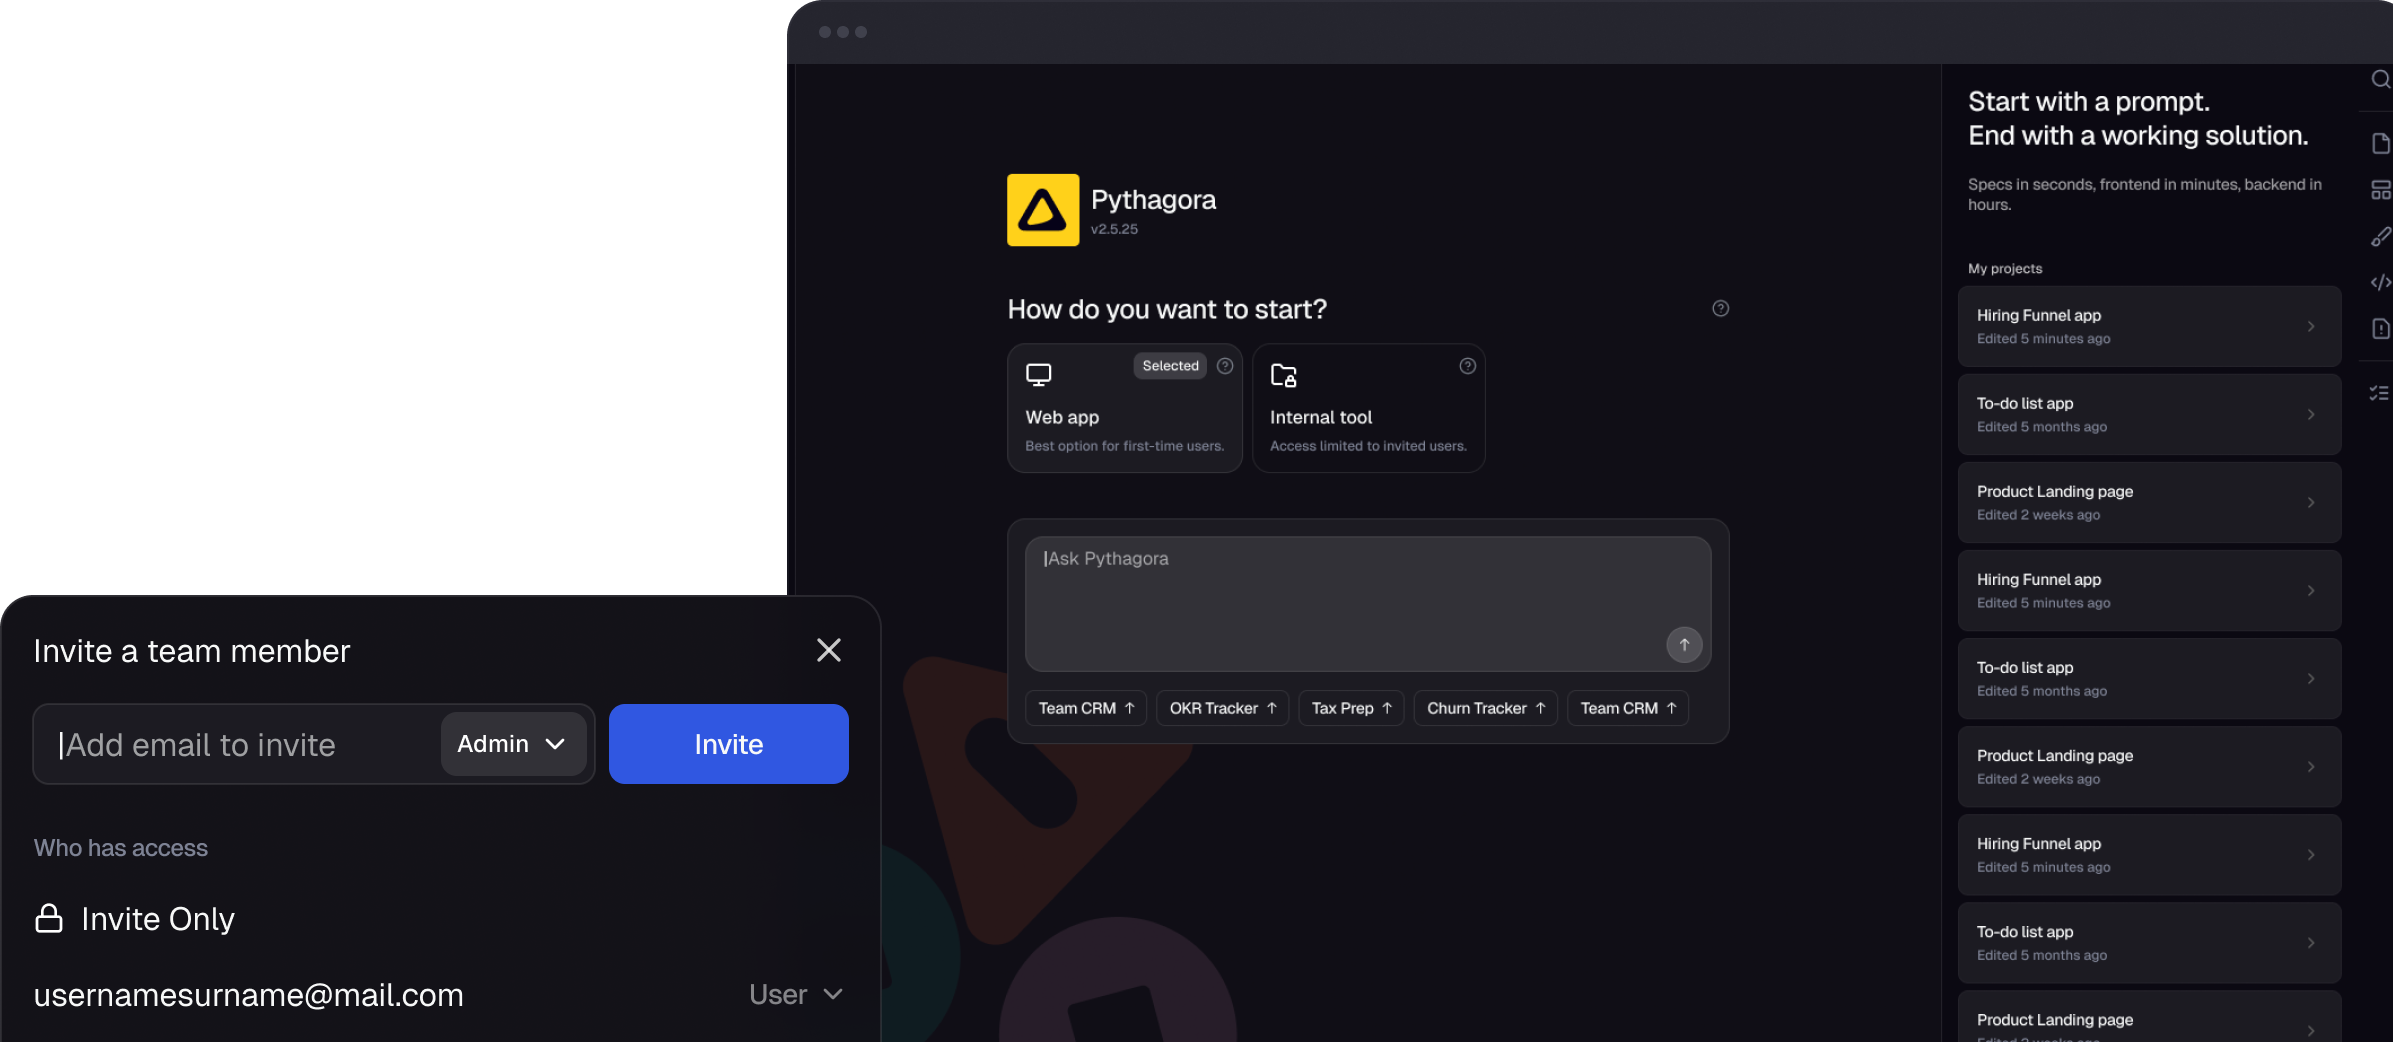This screenshot has width=2393, height=1042.
Task: Close the Invite a team member dialog
Action: (x=828, y=650)
